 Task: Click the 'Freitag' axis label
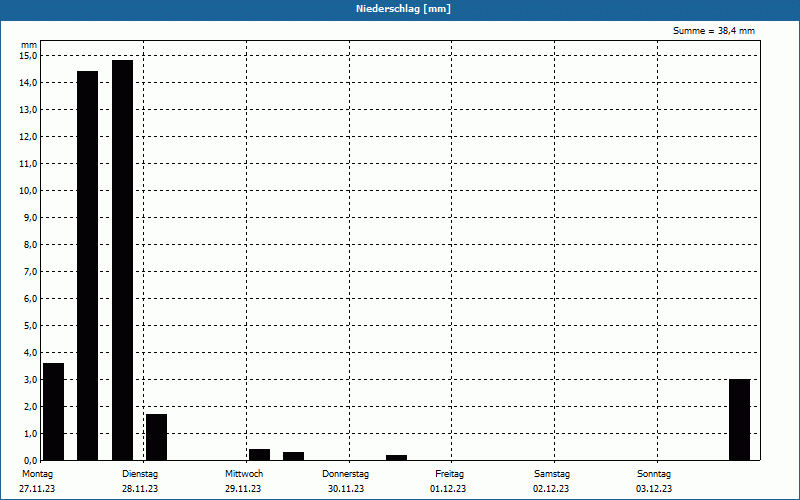[449, 474]
